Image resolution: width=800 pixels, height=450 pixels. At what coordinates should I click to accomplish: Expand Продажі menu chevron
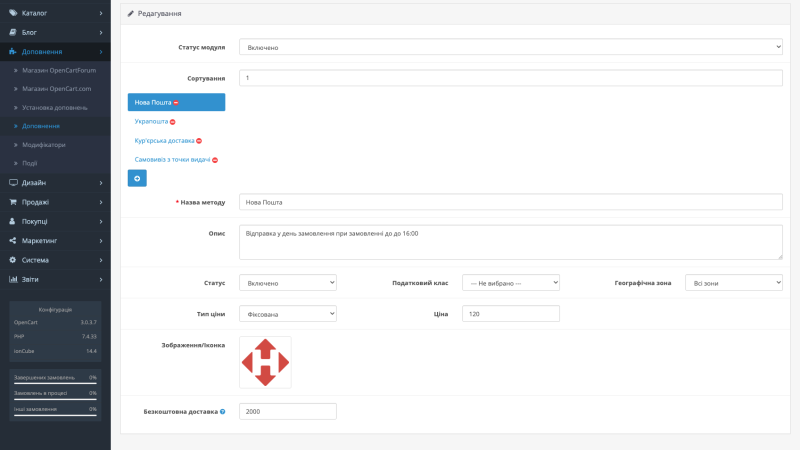coord(101,202)
